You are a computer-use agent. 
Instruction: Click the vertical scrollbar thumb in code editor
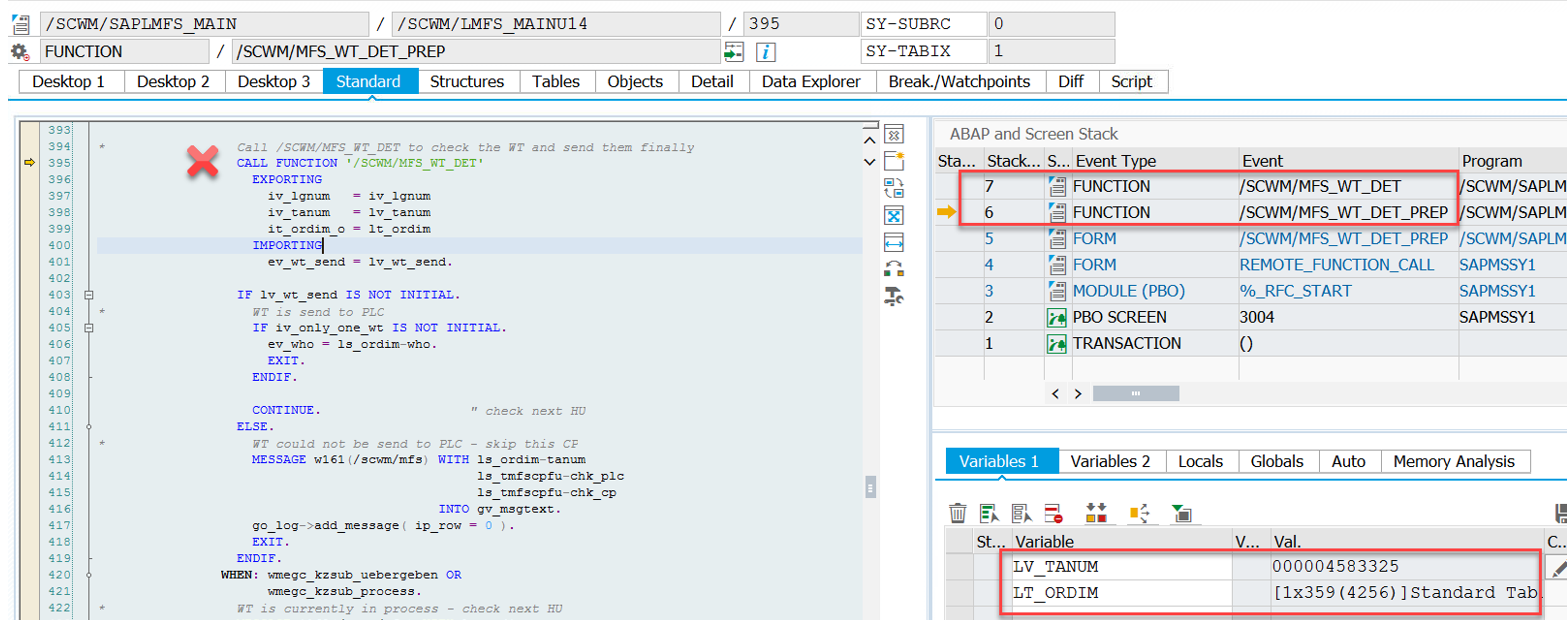(869, 487)
